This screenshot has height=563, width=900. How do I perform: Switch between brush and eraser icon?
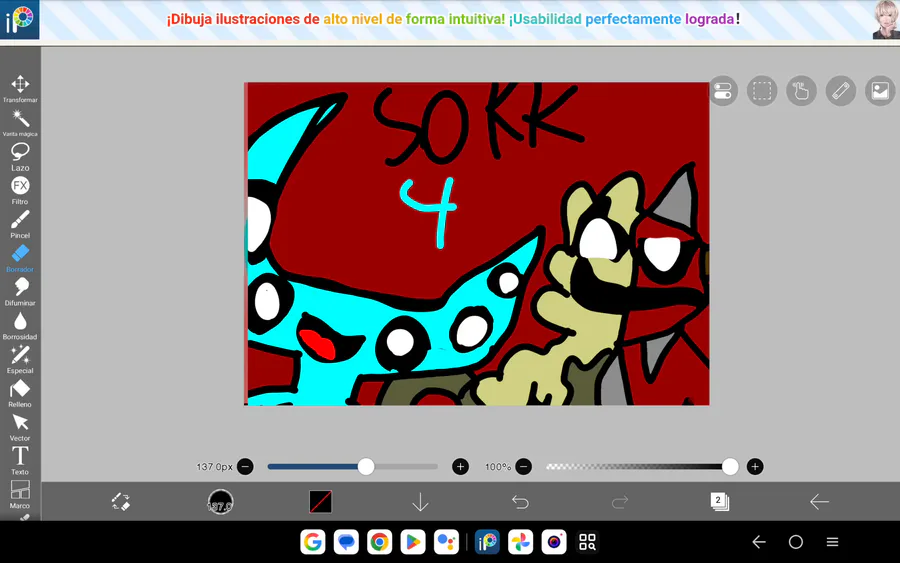coord(121,502)
